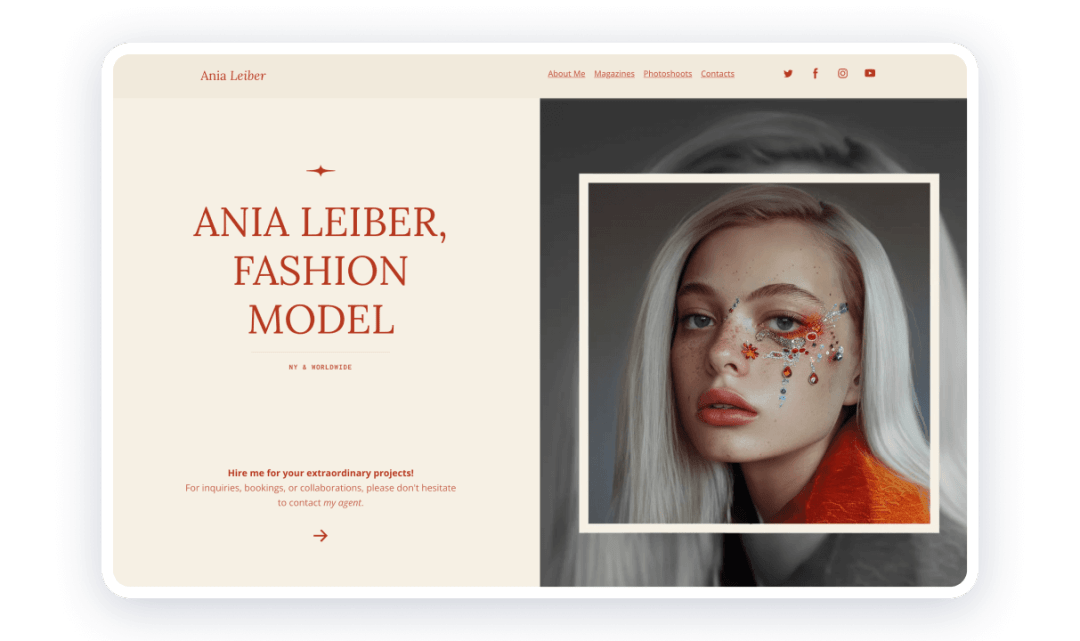The image size is (1080, 641).
Task: Select the 'NY & WORLDWIDE' tagline
Action: click(320, 366)
